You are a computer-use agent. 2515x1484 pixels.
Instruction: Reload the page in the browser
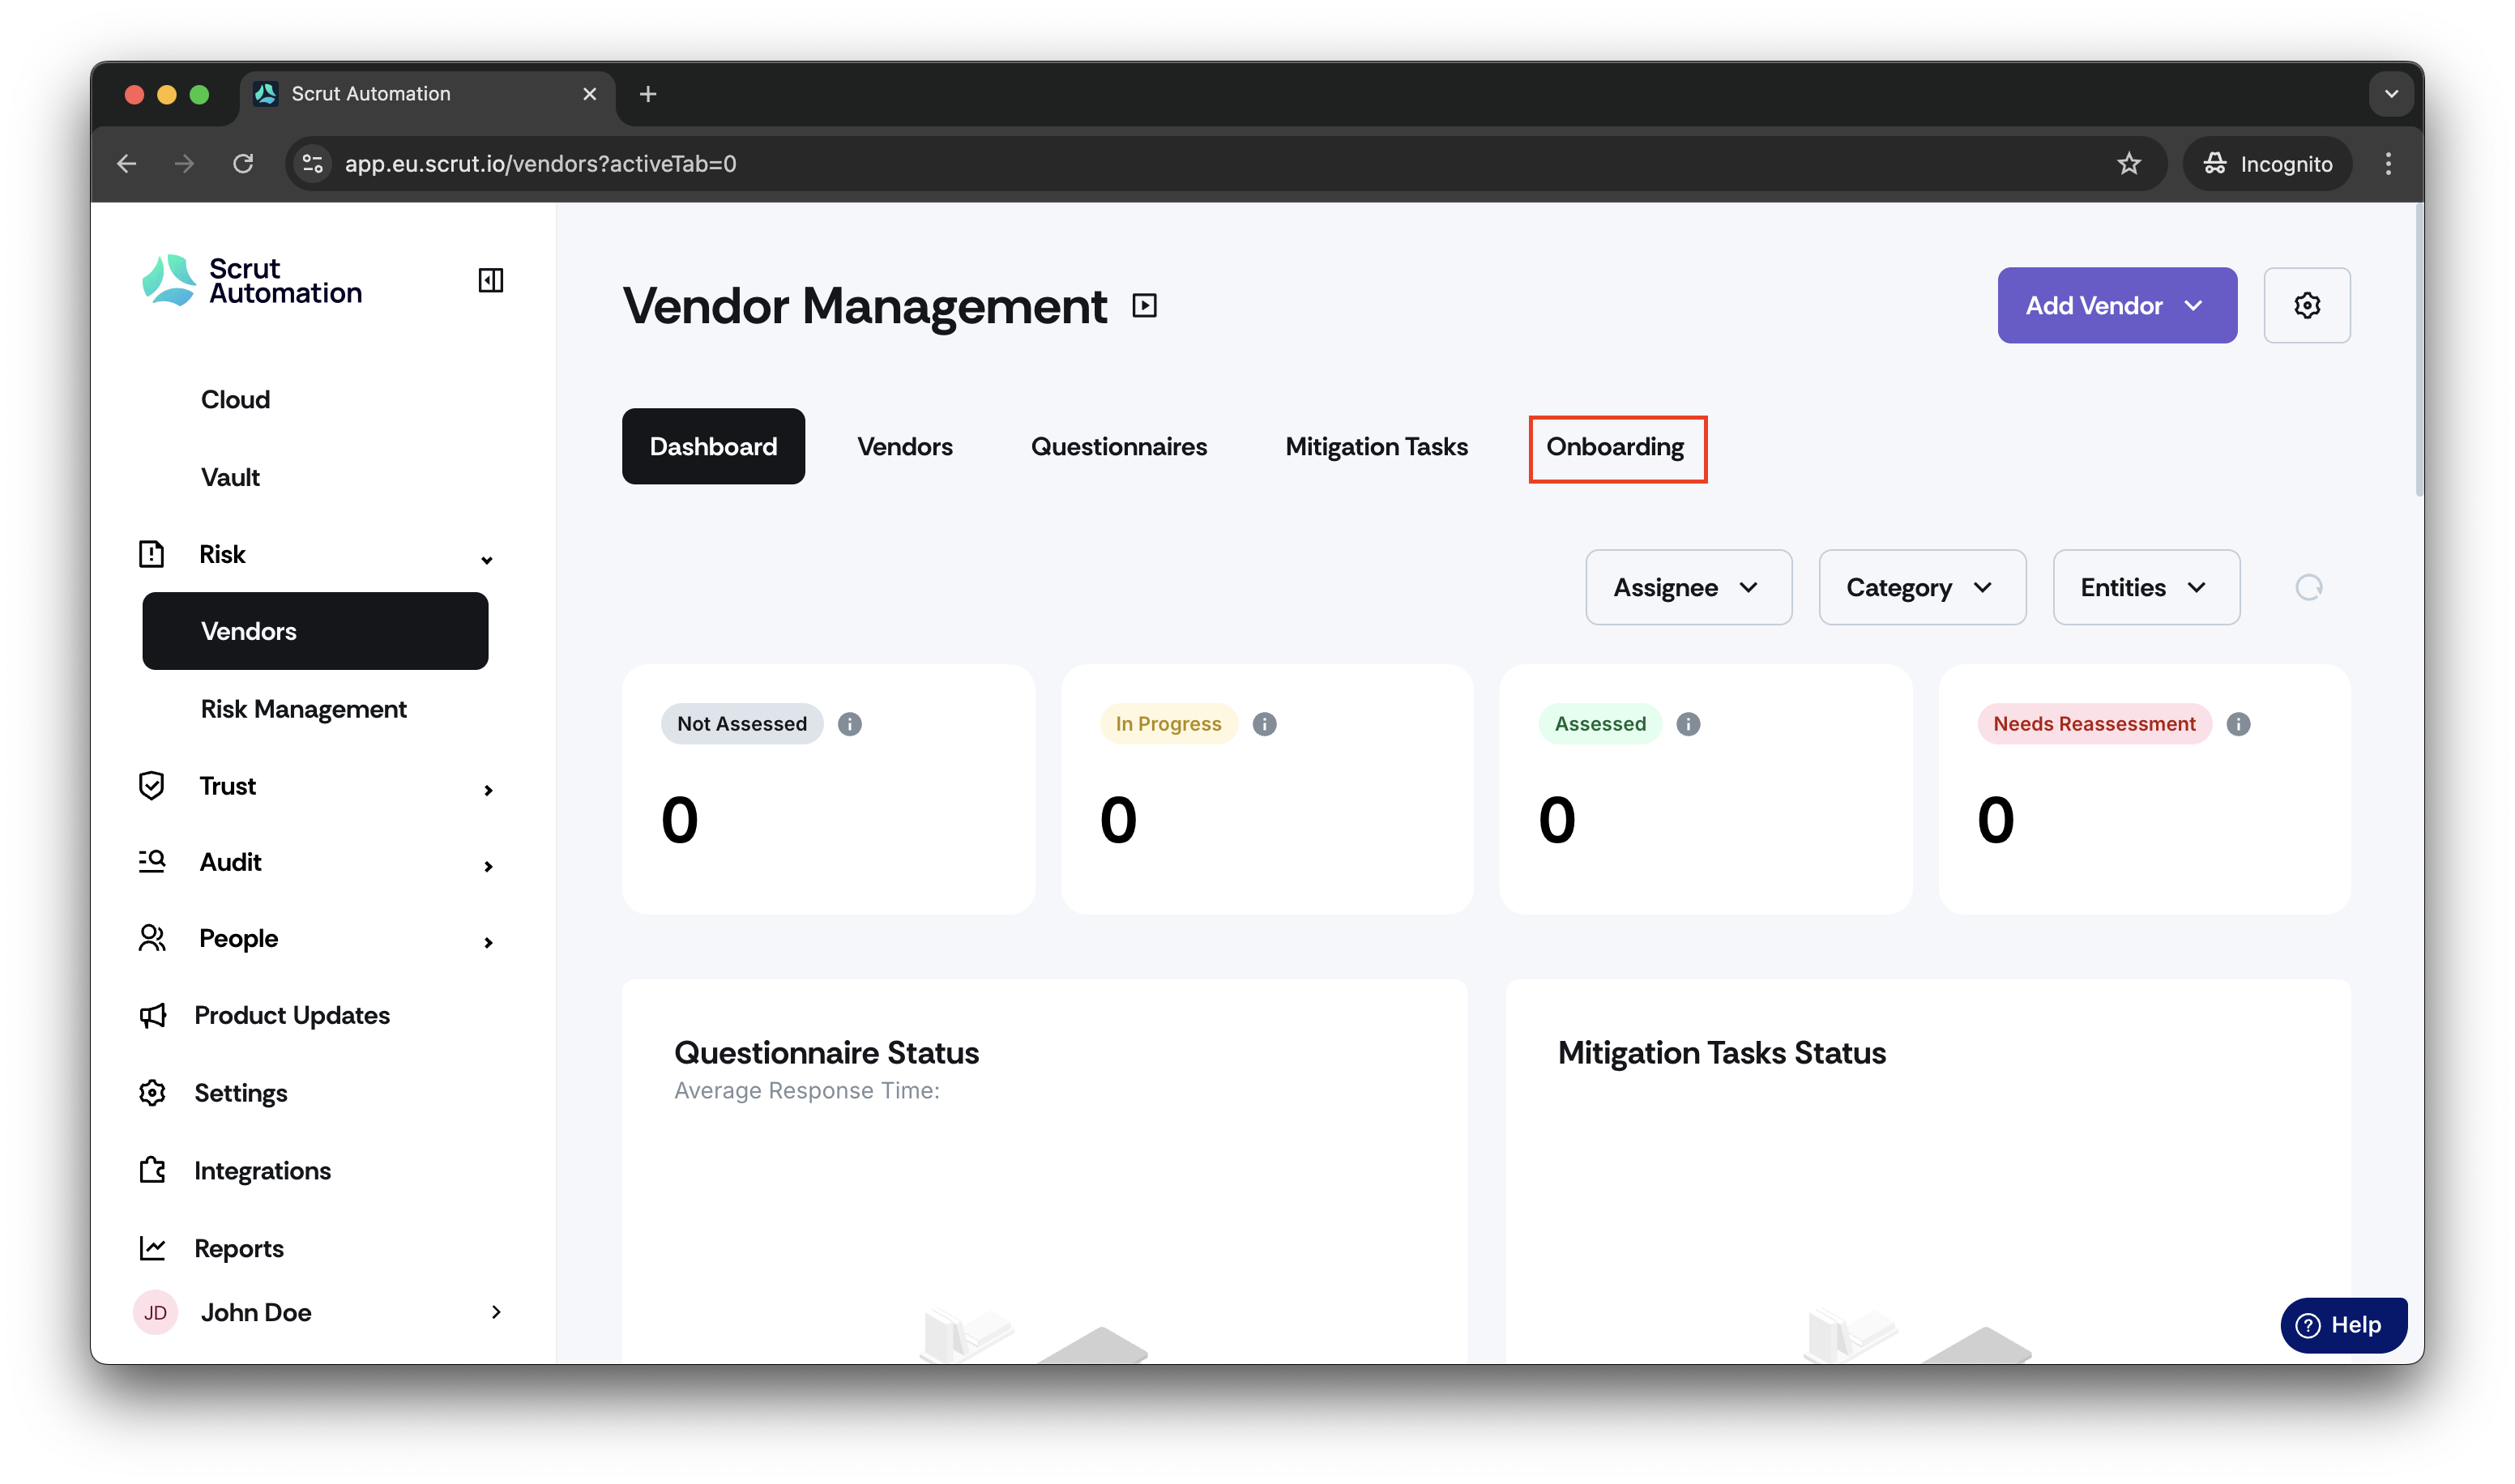tap(243, 163)
